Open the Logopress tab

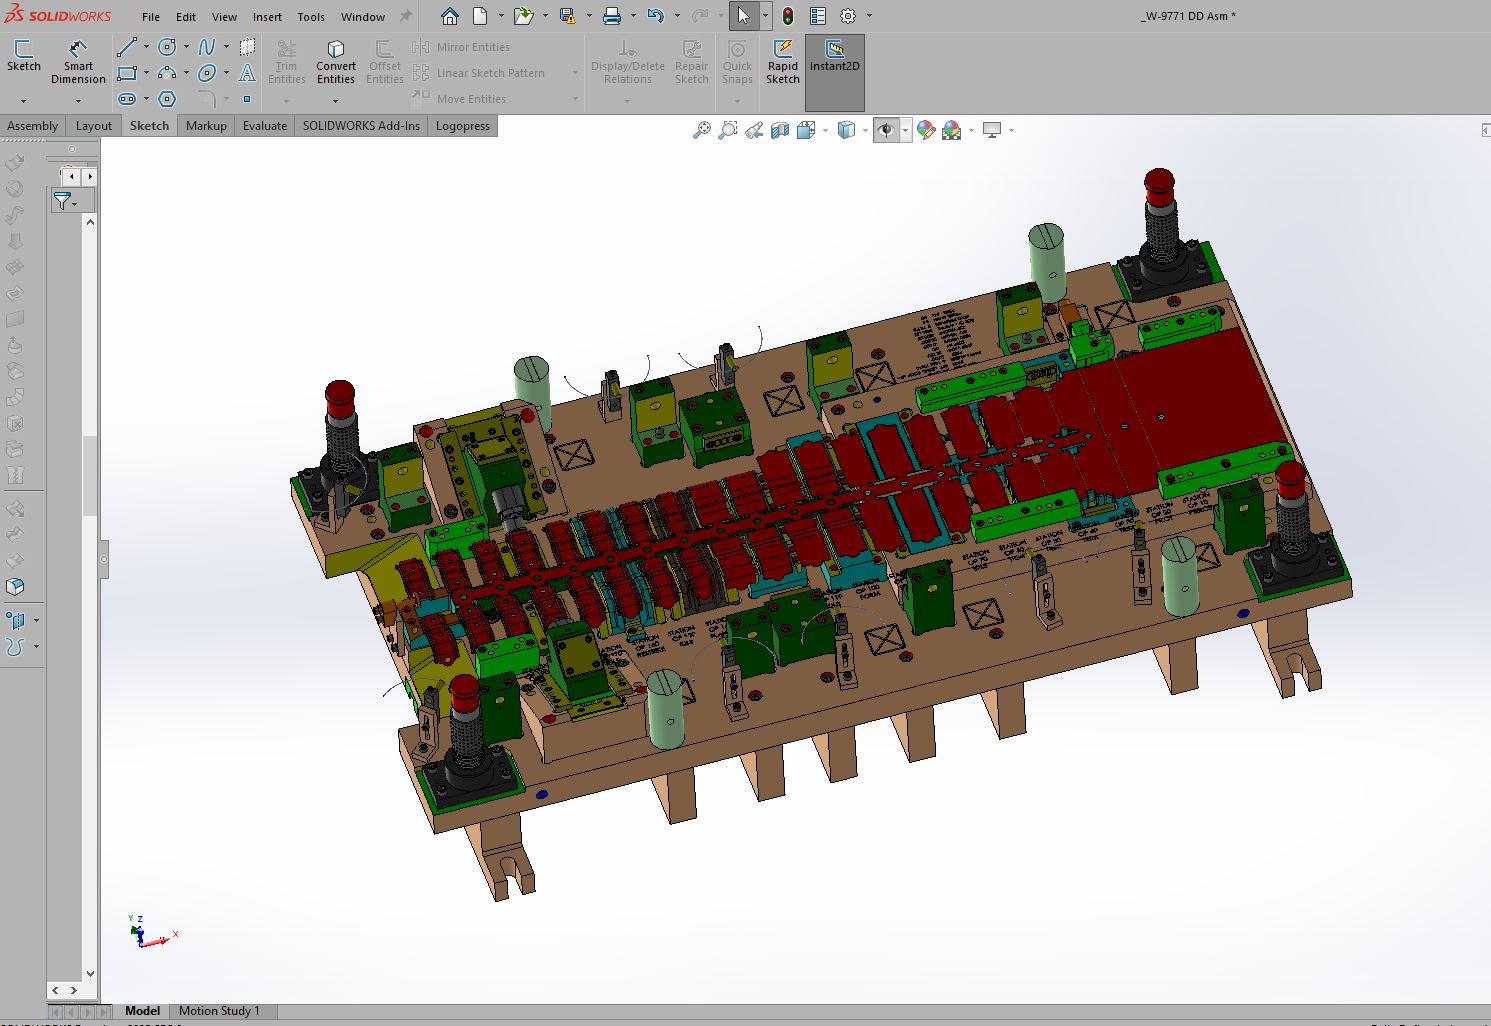tap(463, 126)
